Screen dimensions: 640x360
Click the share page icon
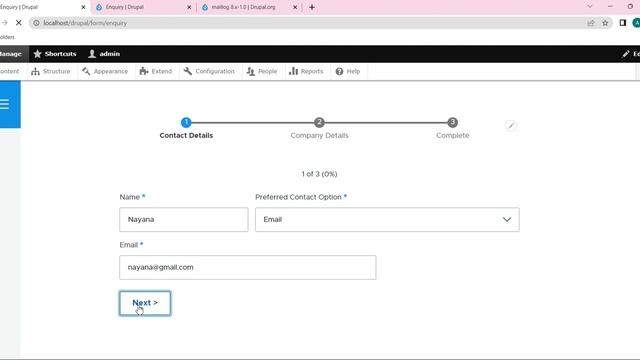591,23
